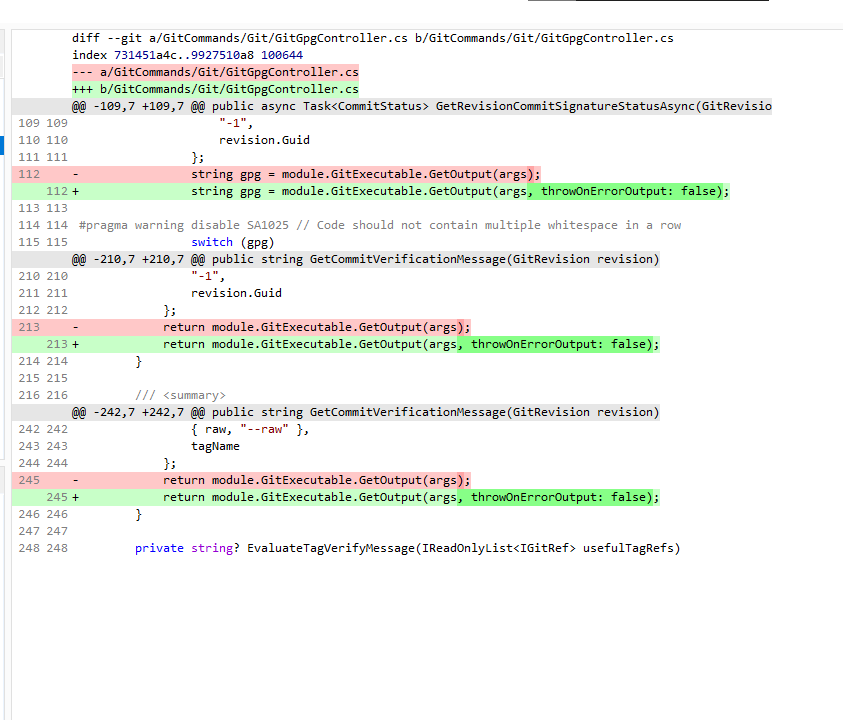Click the lower blue marker in the minimap
The width and height of the screenshot is (843, 720).
click(x=2, y=152)
